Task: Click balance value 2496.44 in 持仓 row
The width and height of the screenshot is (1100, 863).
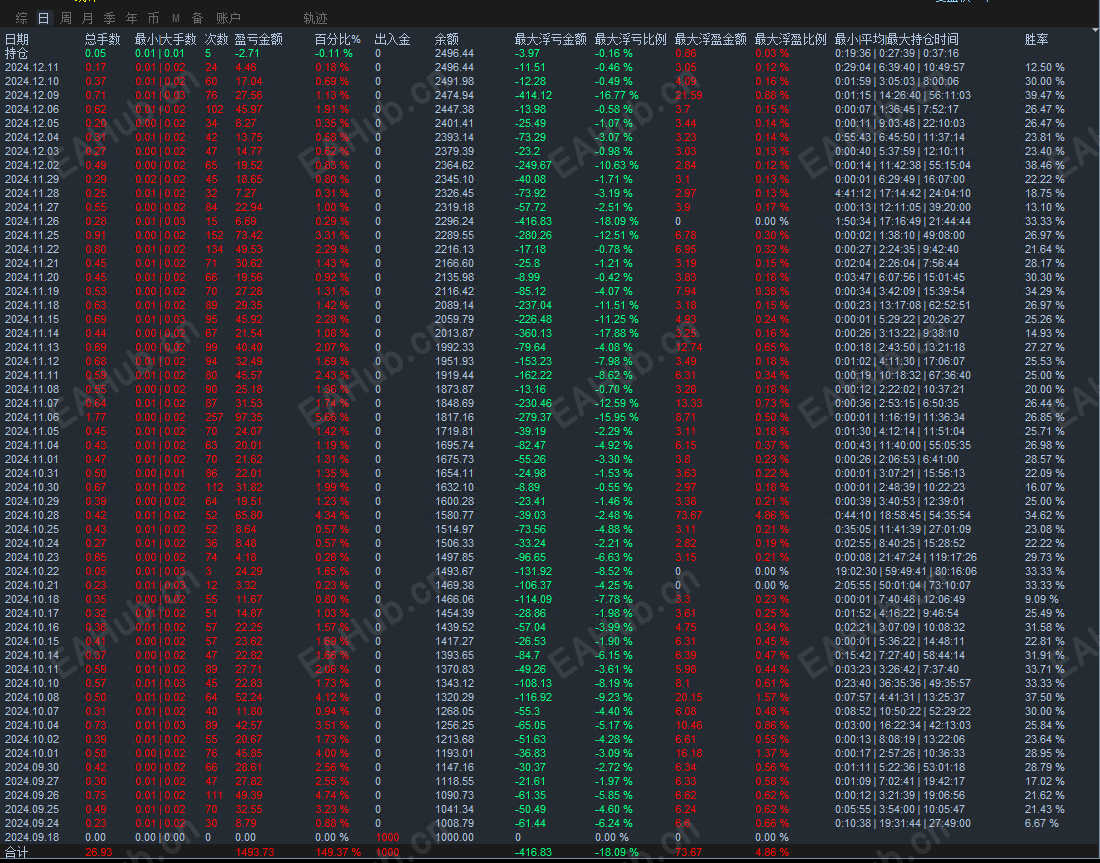Action: click(x=454, y=53)
